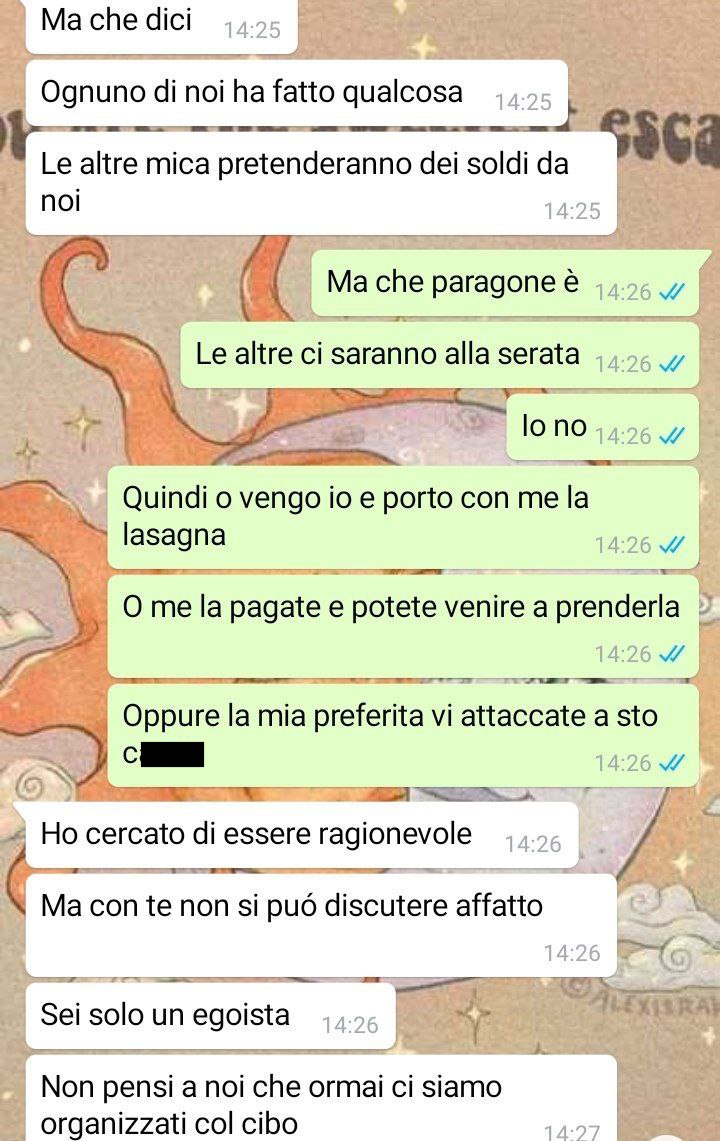This screenshot has height=1141, width=720.
Task: Tap the blue ticks on the 'Oppure la mia preferita' message
Action: (x=670, y=763)
